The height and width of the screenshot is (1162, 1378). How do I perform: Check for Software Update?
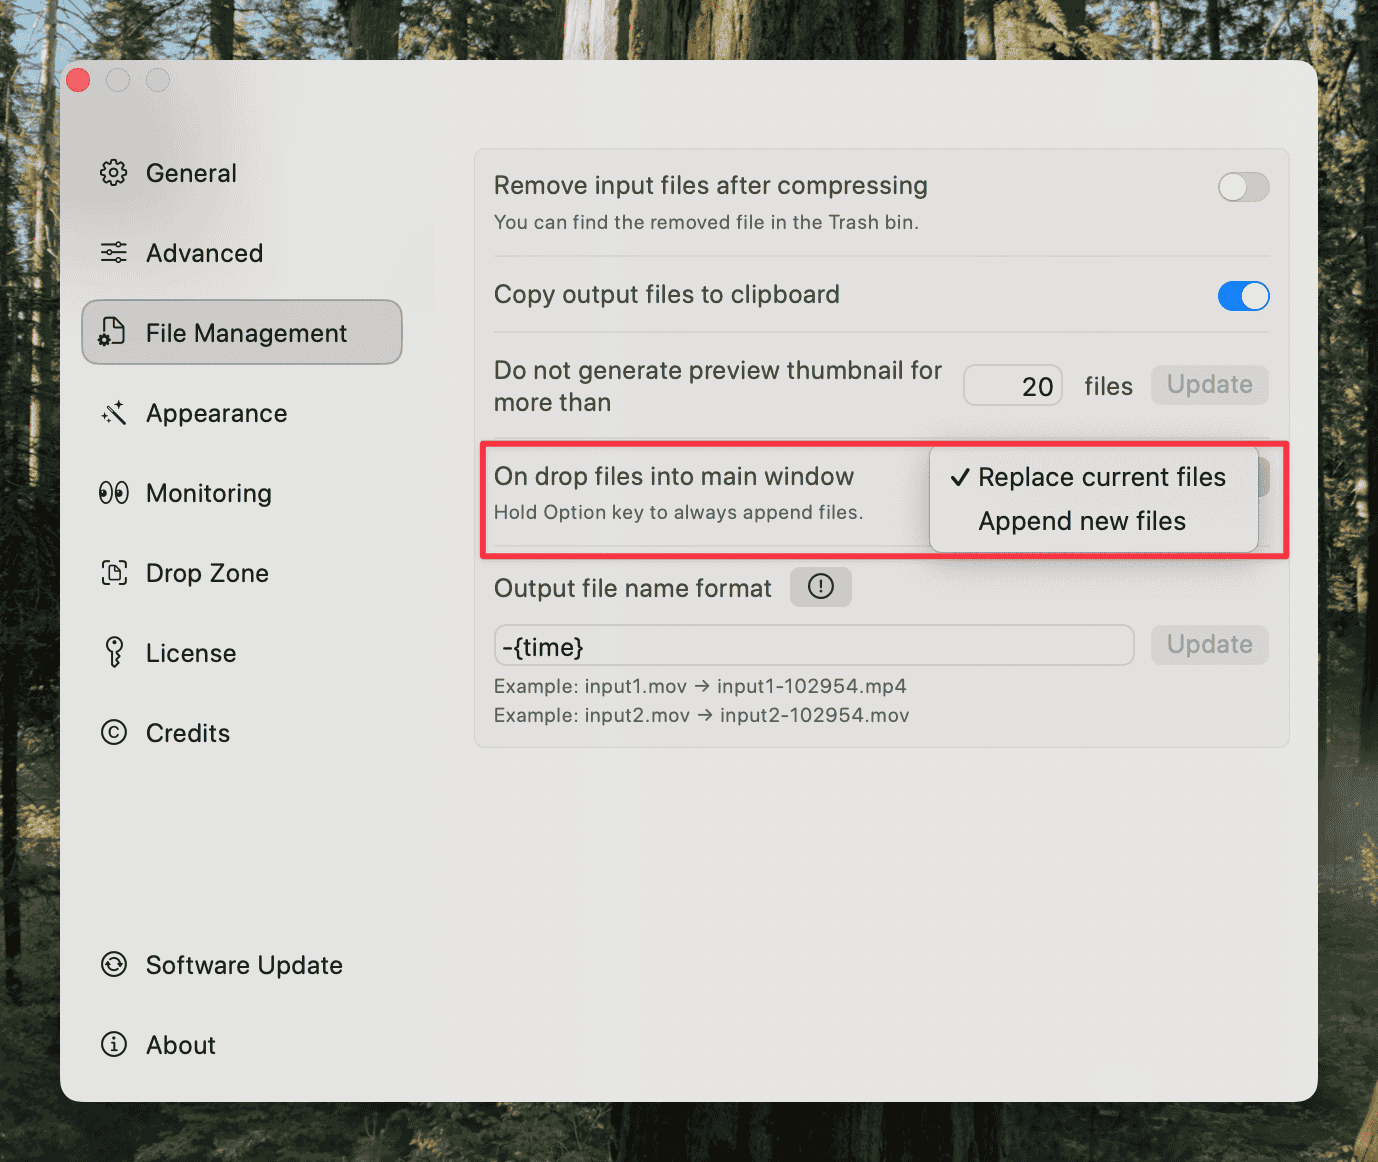244,965
